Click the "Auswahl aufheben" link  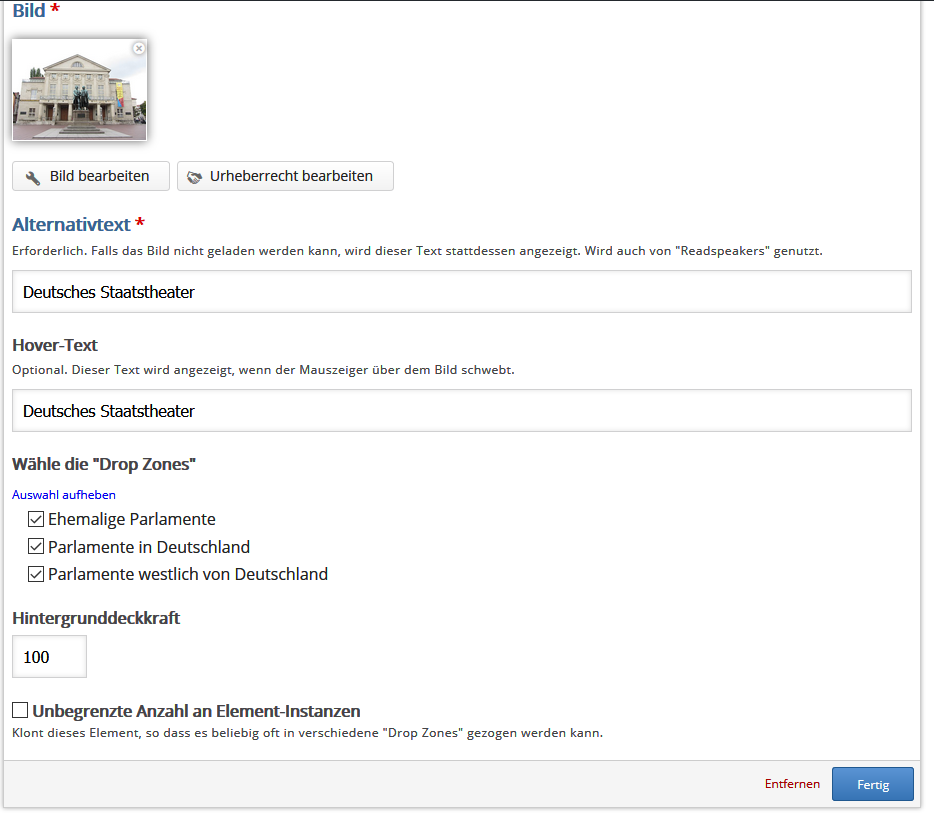[x=64, y=494]
